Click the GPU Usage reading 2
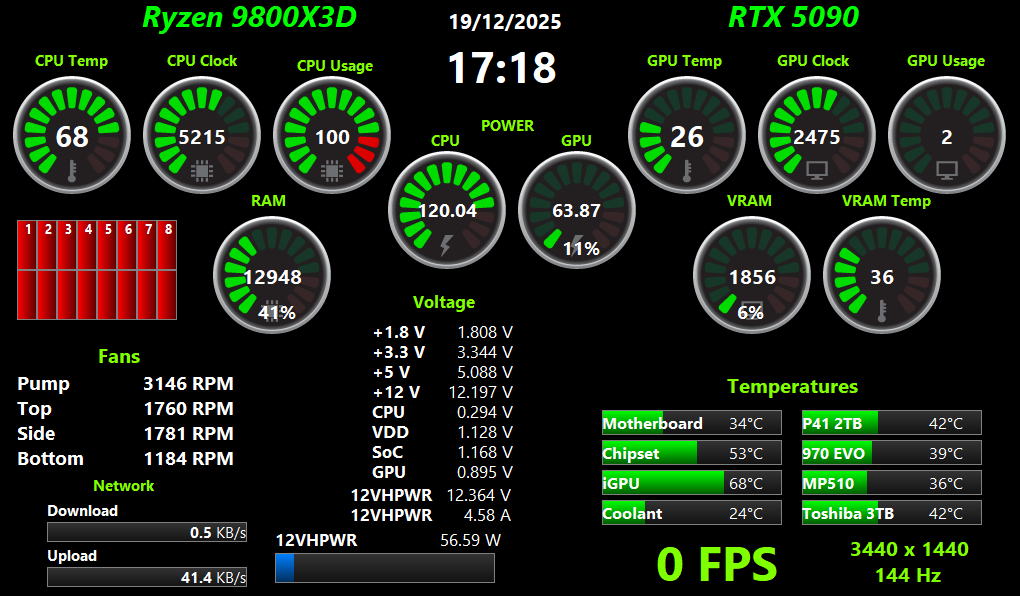The height and width of the screenshot is (596, 1020). [946, 137]
